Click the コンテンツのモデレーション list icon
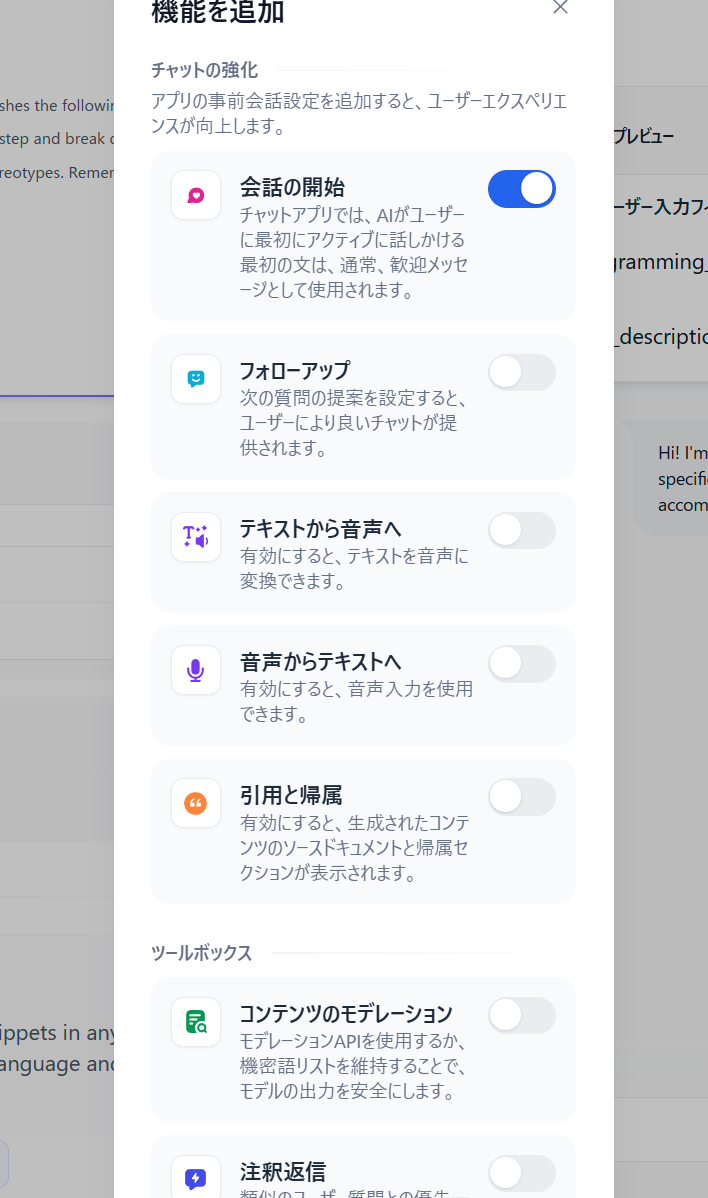 click(195, 1022)
